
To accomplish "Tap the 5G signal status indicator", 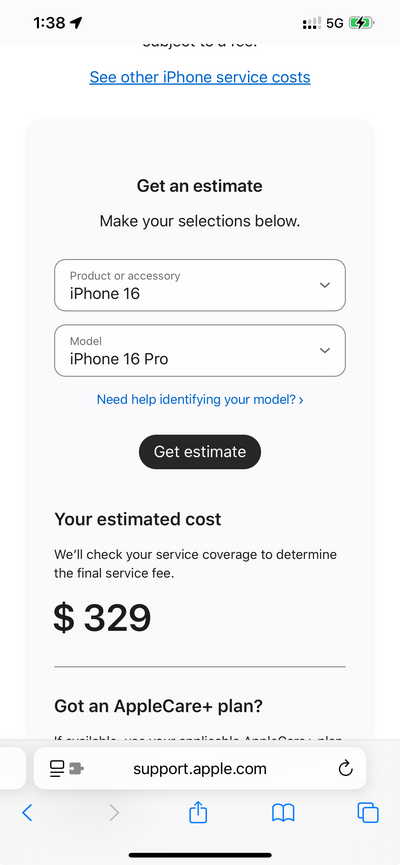I will (x=334, y=23).
